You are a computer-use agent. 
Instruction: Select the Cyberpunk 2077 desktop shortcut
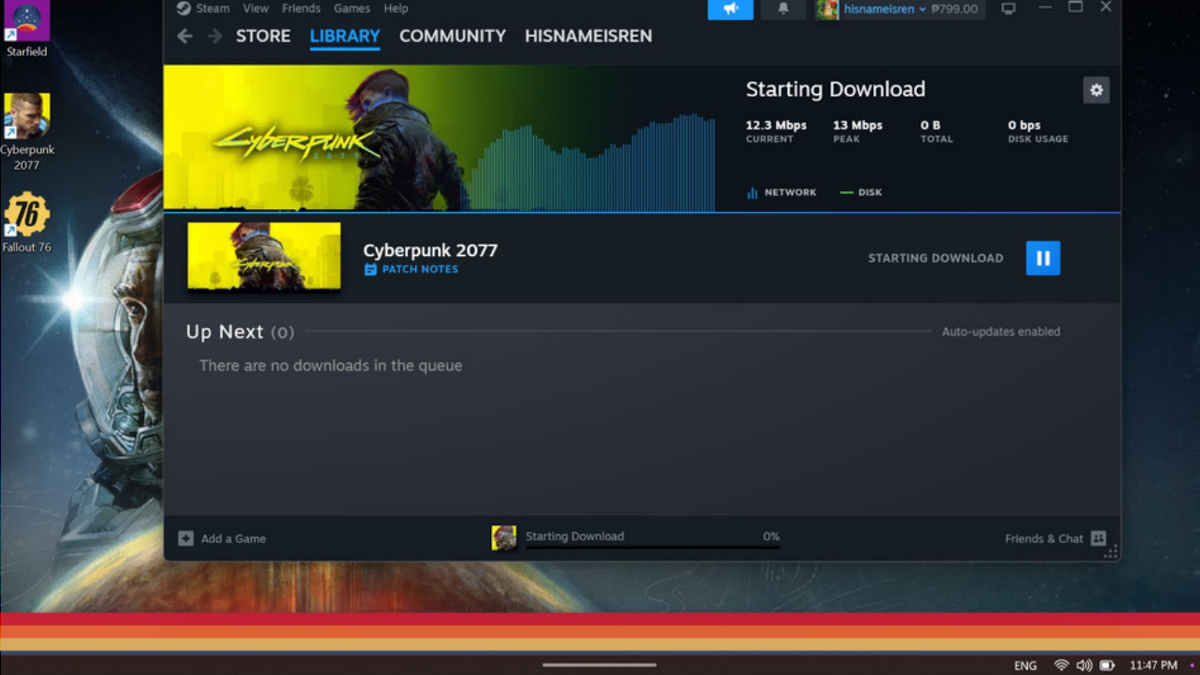[27, 131]
